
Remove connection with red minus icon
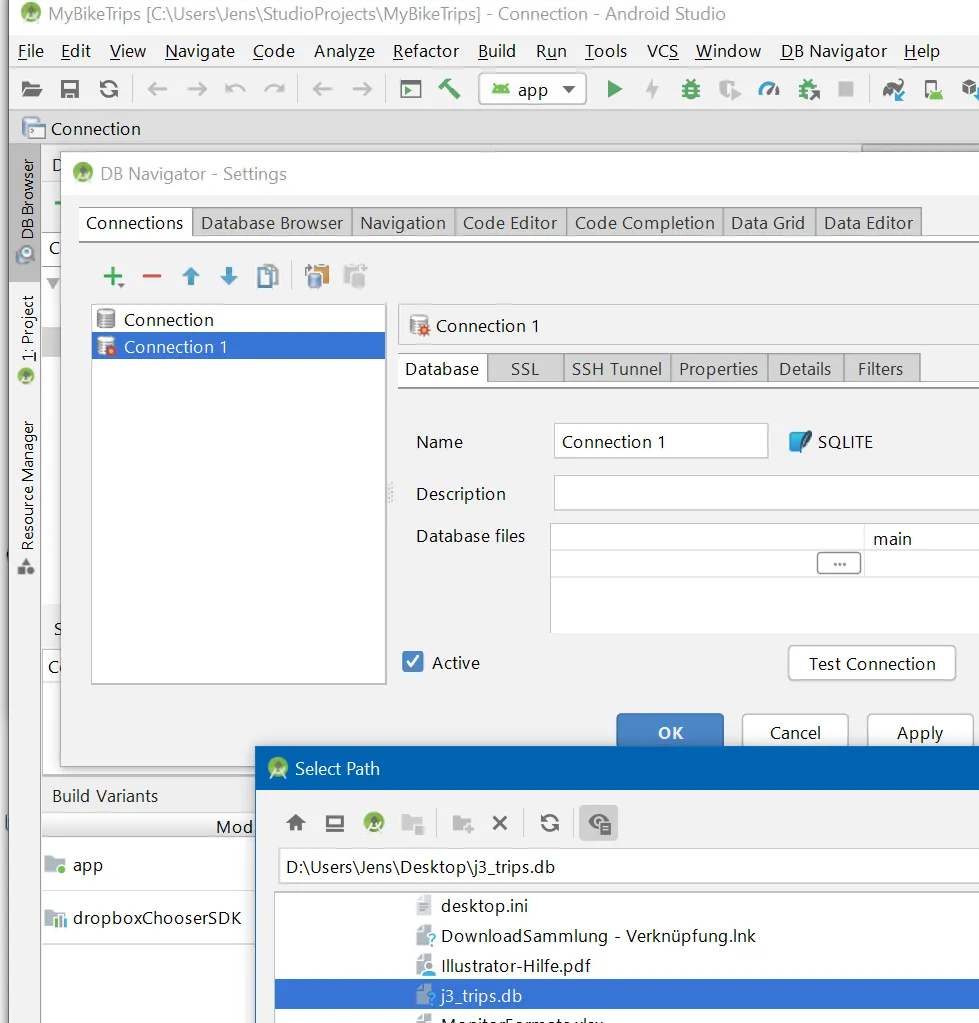point(152,277)
